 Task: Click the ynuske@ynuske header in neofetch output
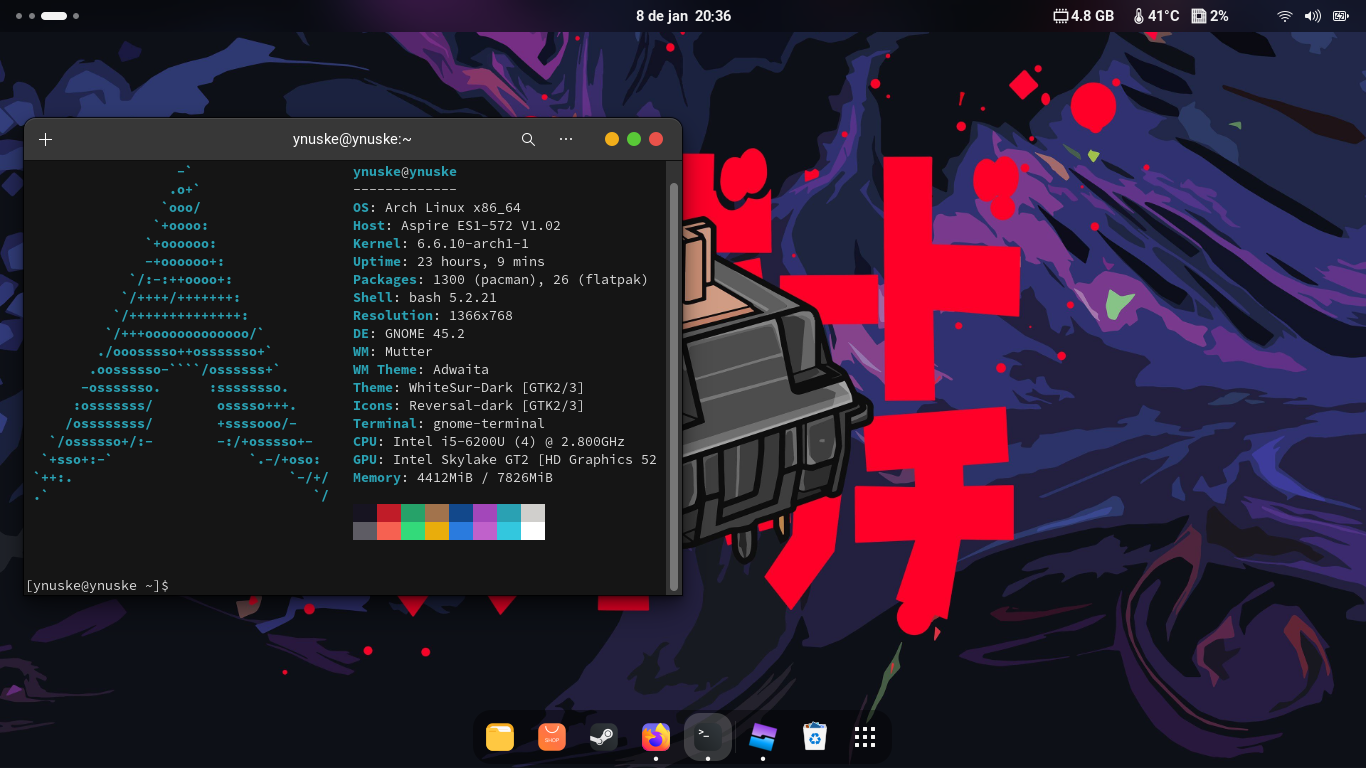pyautogui.click(x=405, y=171)
